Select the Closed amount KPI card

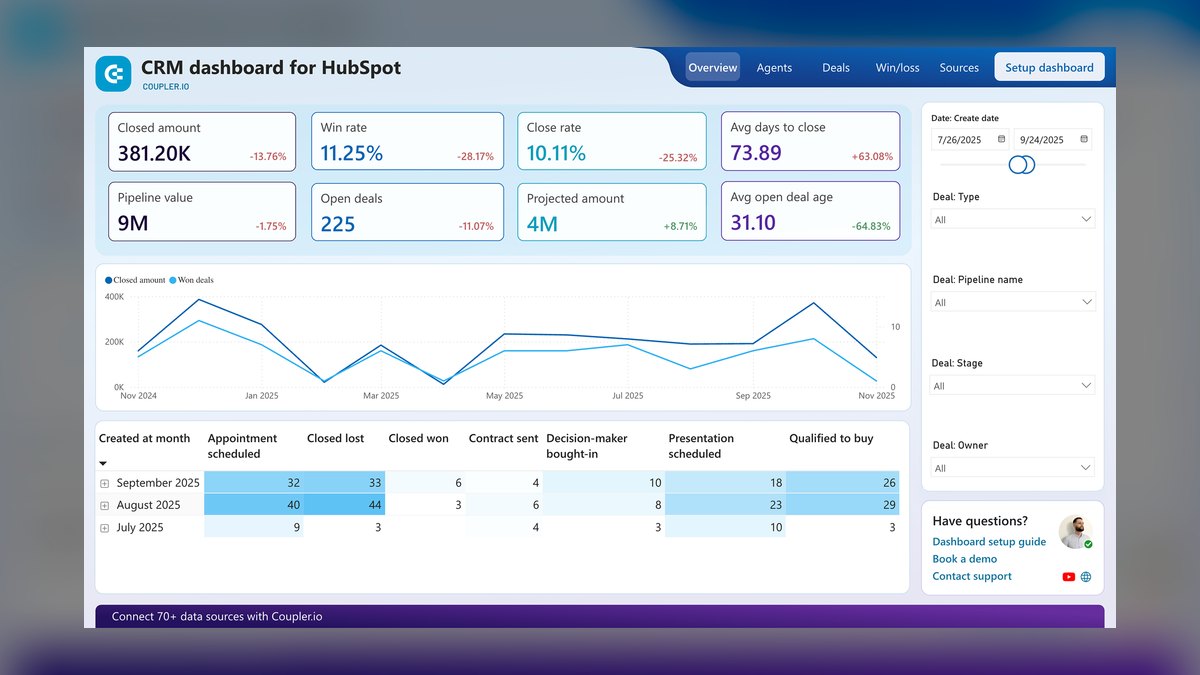coord(202,142)
